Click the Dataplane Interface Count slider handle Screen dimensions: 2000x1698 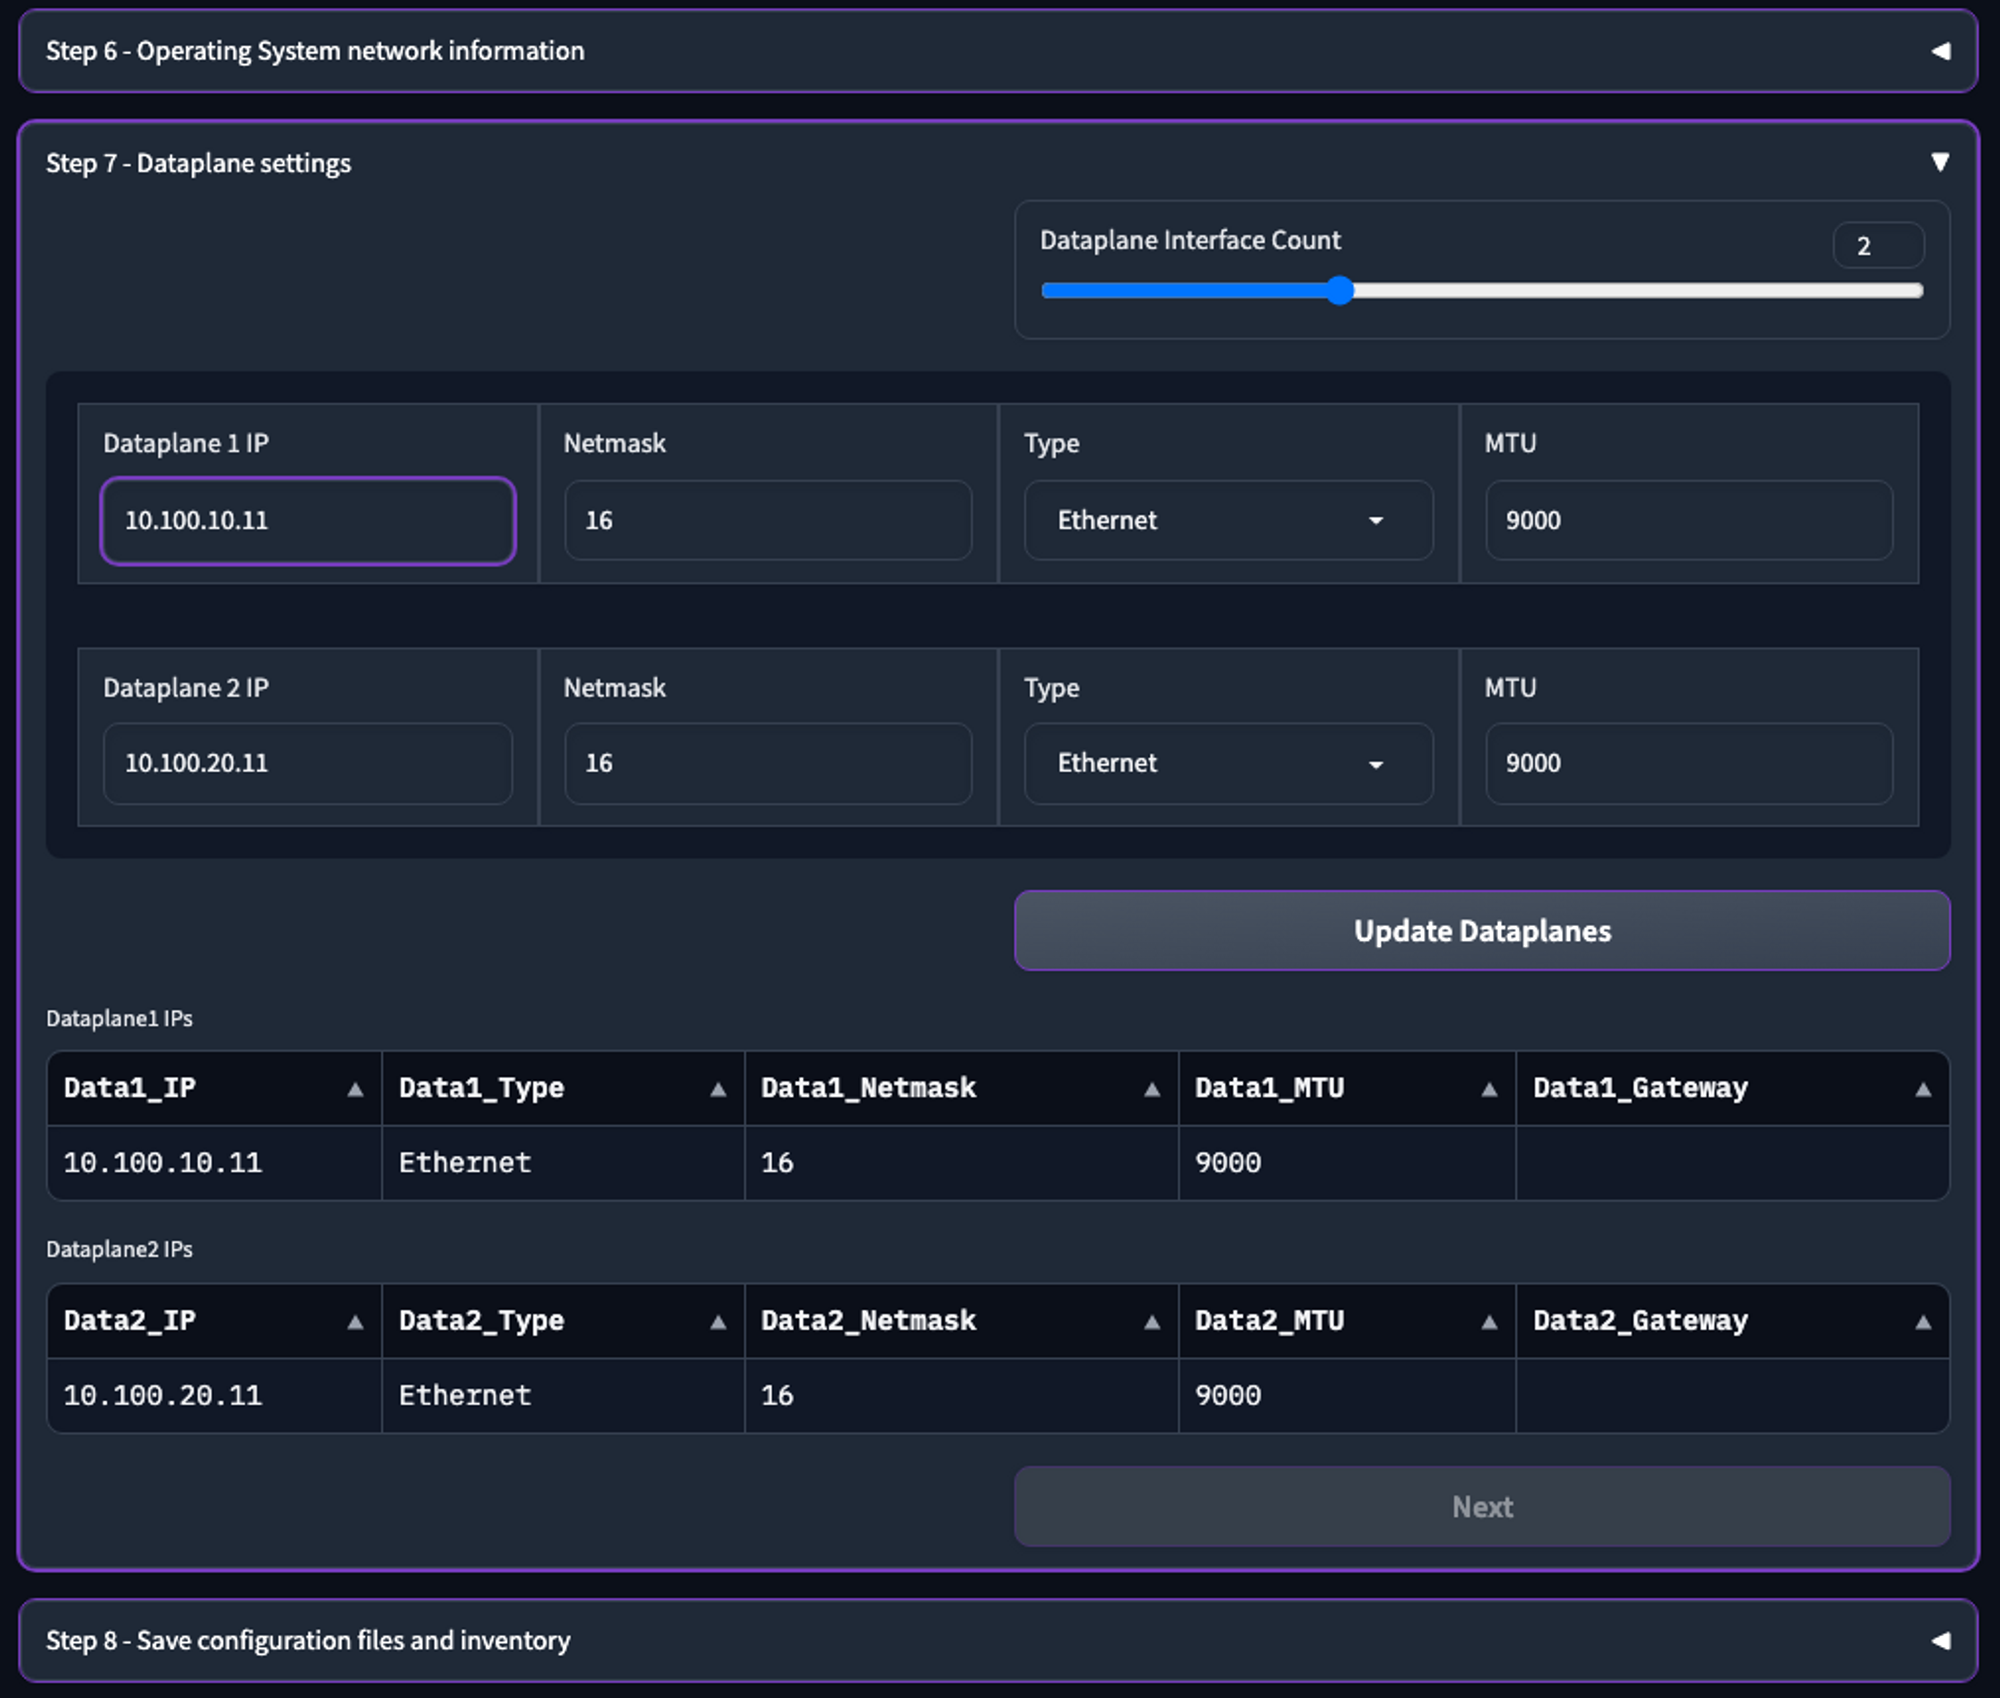(1340, 291)
